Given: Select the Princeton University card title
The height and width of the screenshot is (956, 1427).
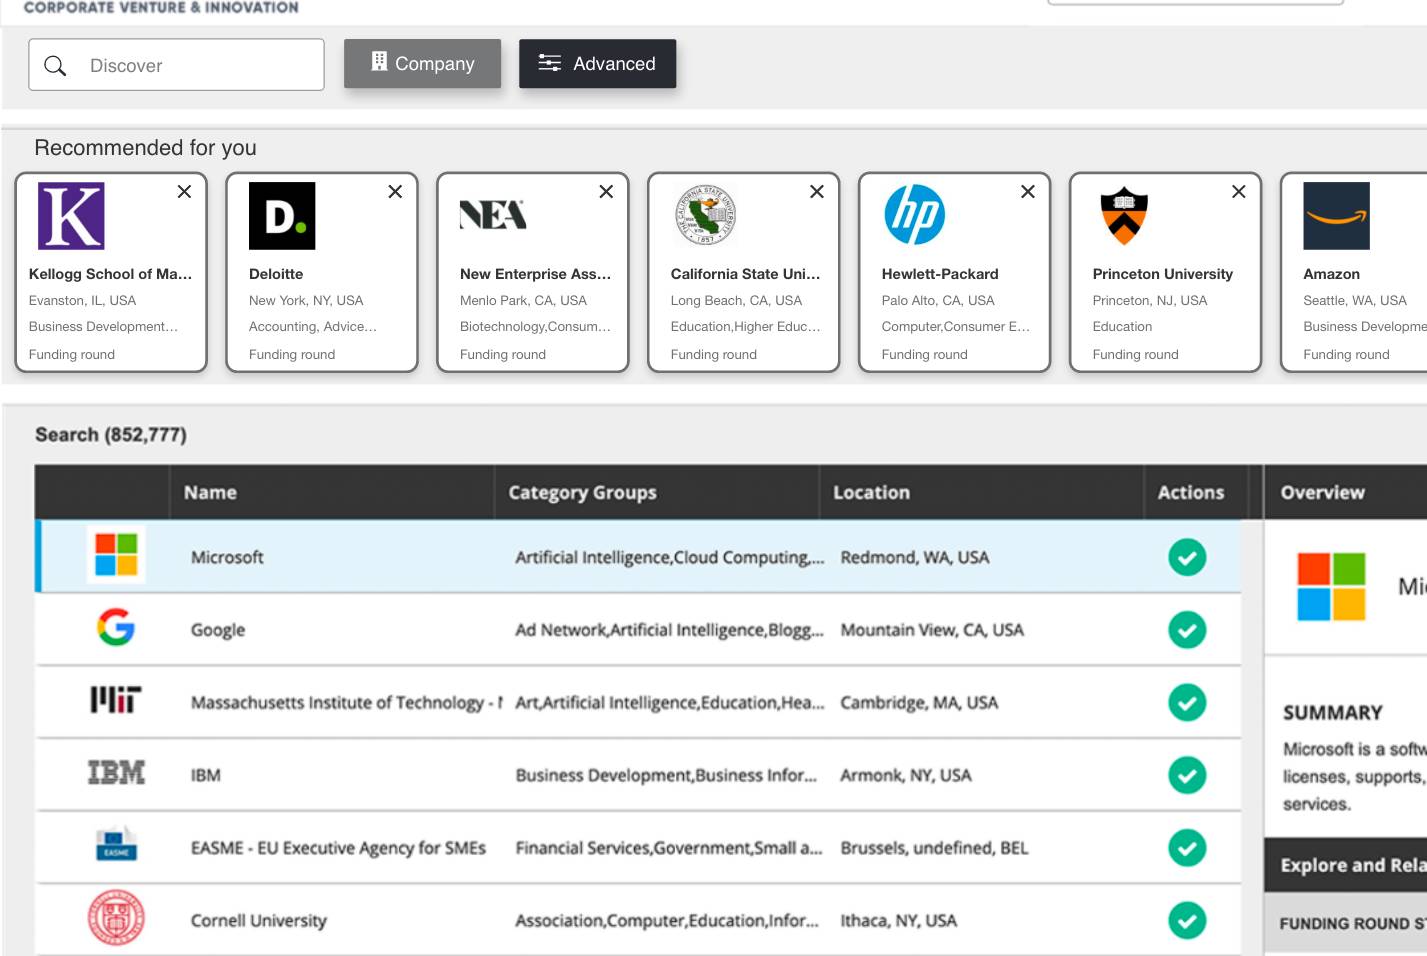Looking at the screenshot, I should [x=1163, y=274].
